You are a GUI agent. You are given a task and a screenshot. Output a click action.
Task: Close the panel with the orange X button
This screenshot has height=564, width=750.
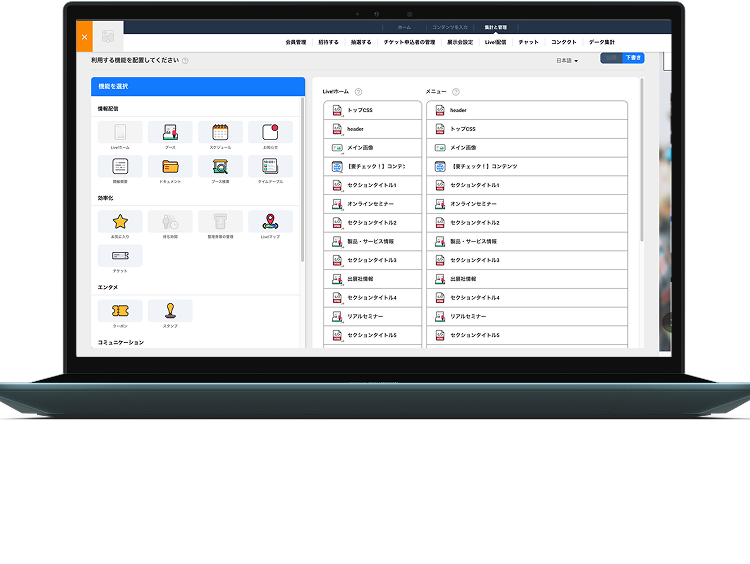click(x=84, y=37)
